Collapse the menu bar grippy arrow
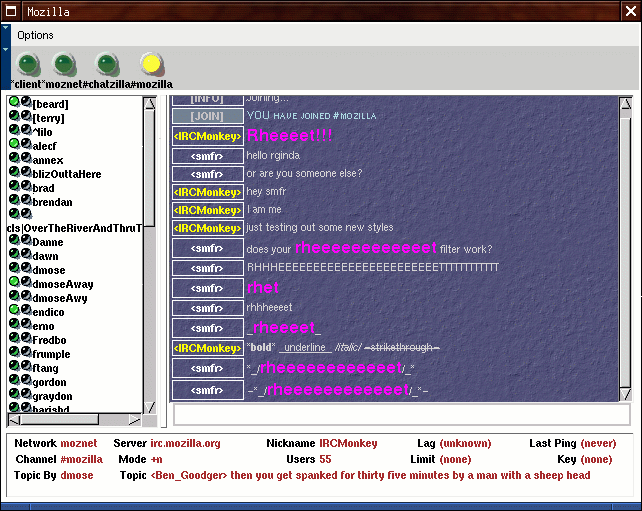This screenshot has width=642, height=511. (x=5, y=35)
